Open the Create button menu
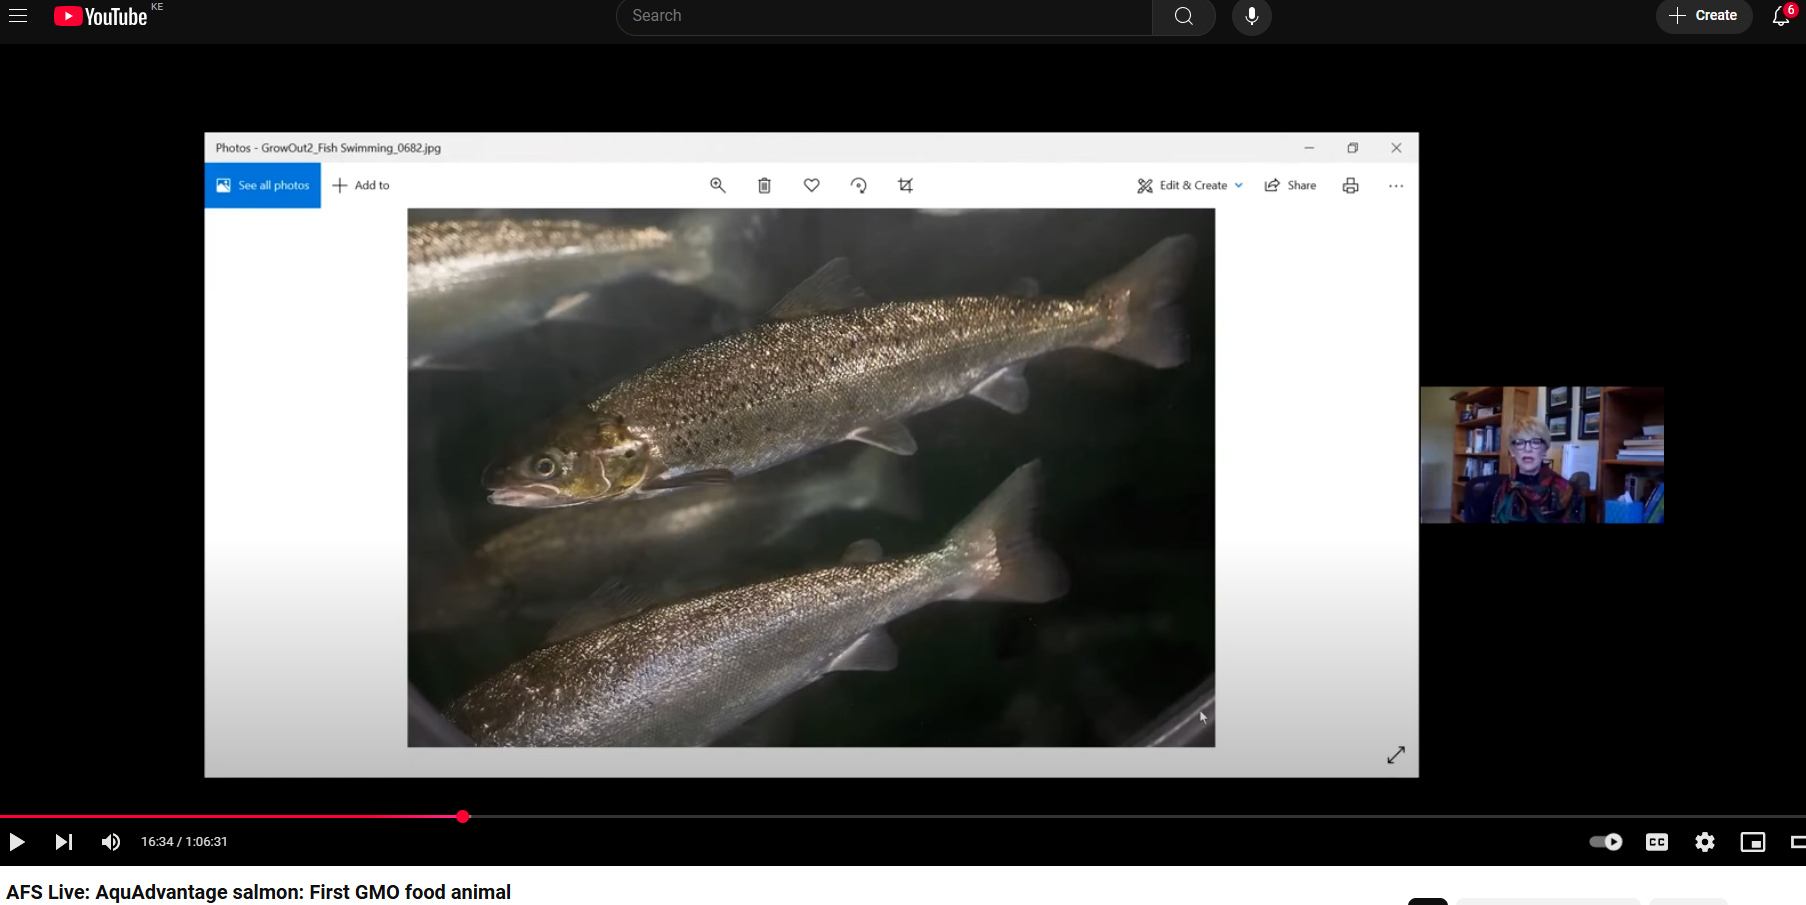1806x905 pixels. pyautogui.click(x=1704, y=16)
